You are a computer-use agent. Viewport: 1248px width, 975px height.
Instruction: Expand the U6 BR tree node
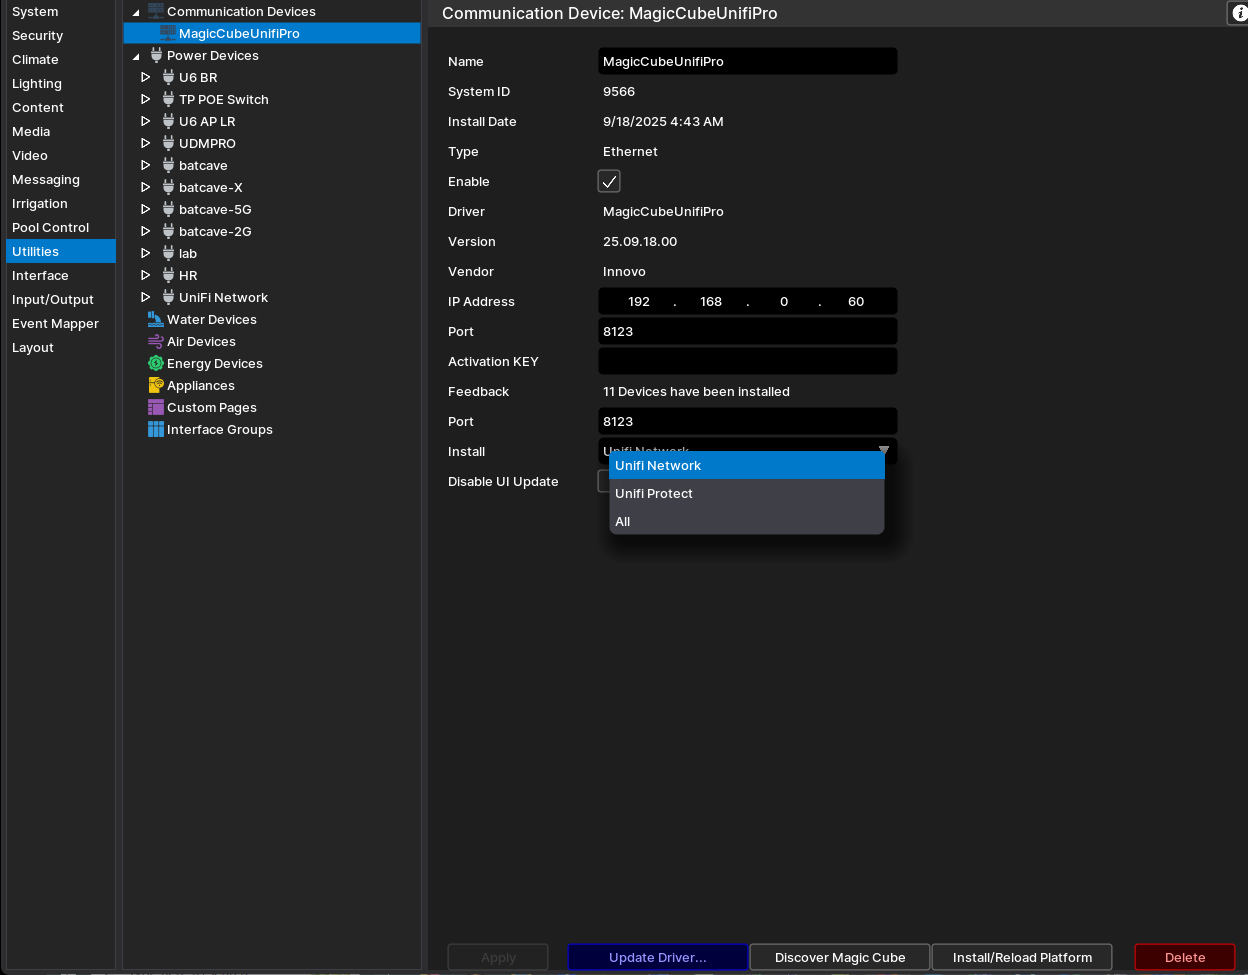tap(145, 78)
